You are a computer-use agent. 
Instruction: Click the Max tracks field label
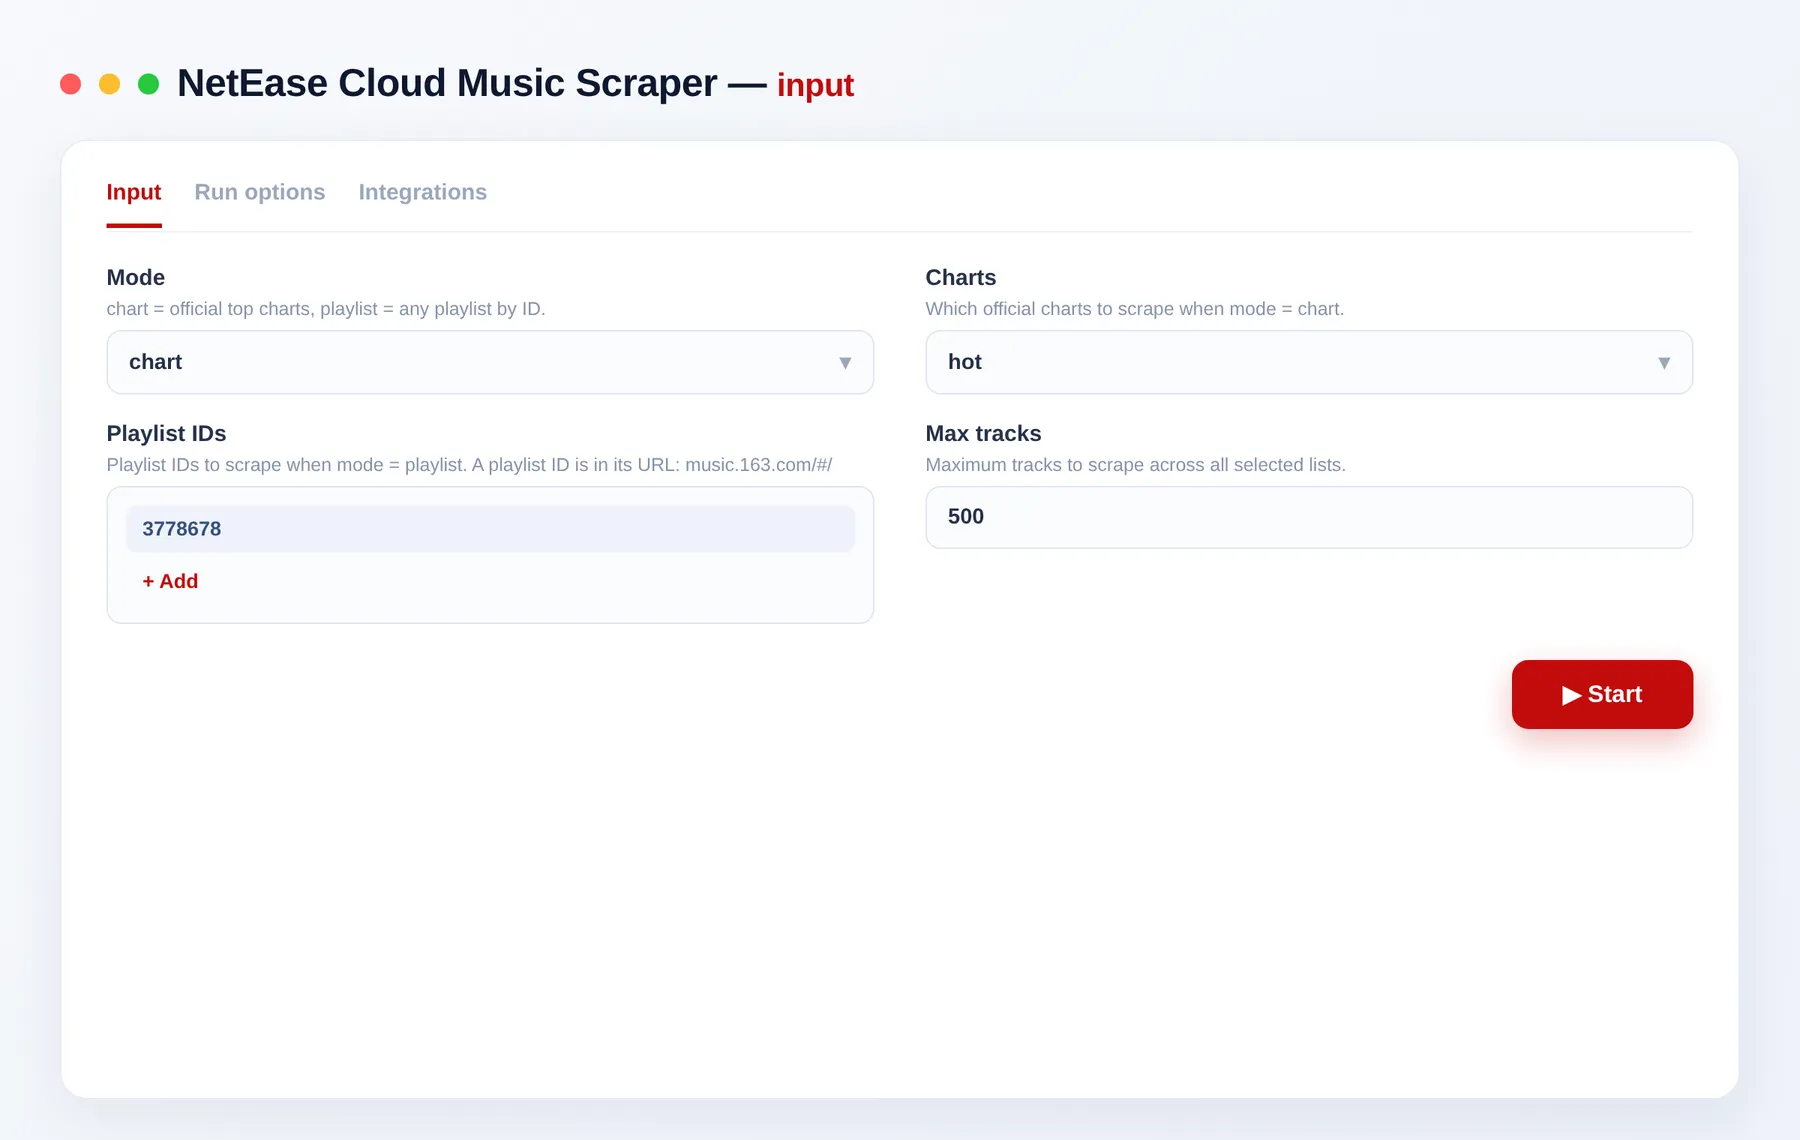tap(983, 434)
